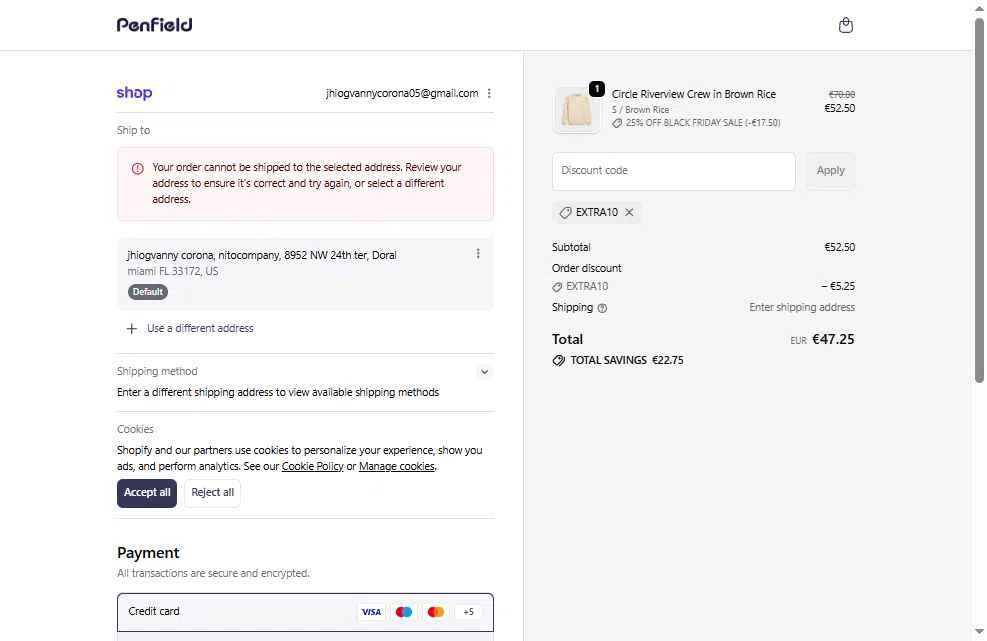
Task: Click the Payment heading
Action: 148,553
